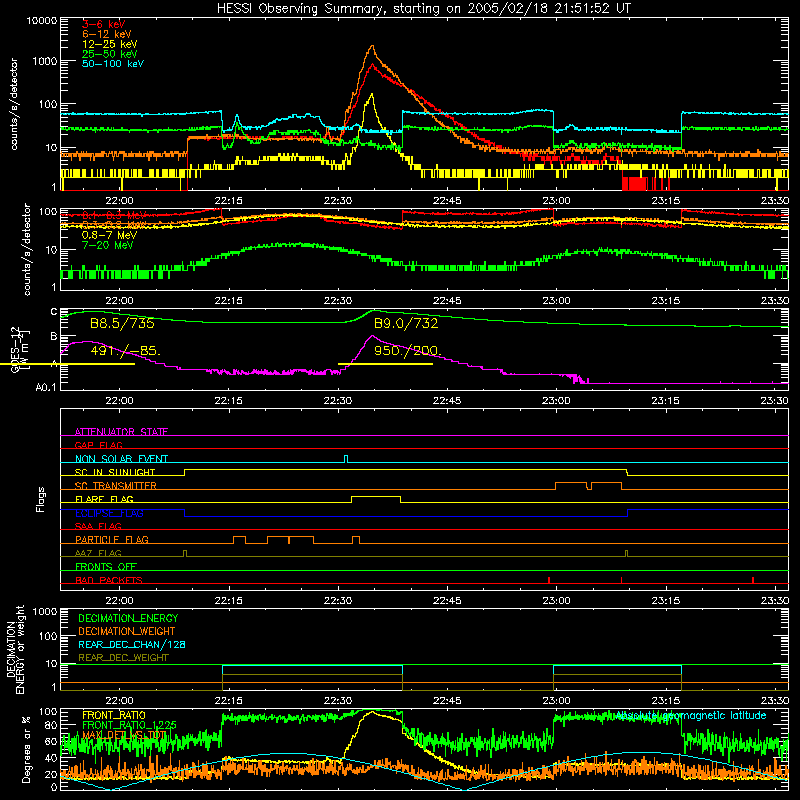The width and height of the screenshot is (800, 800).
Task: Click the REAR_DEC_CHAN/128 legend label
Action: coord(132,644)
